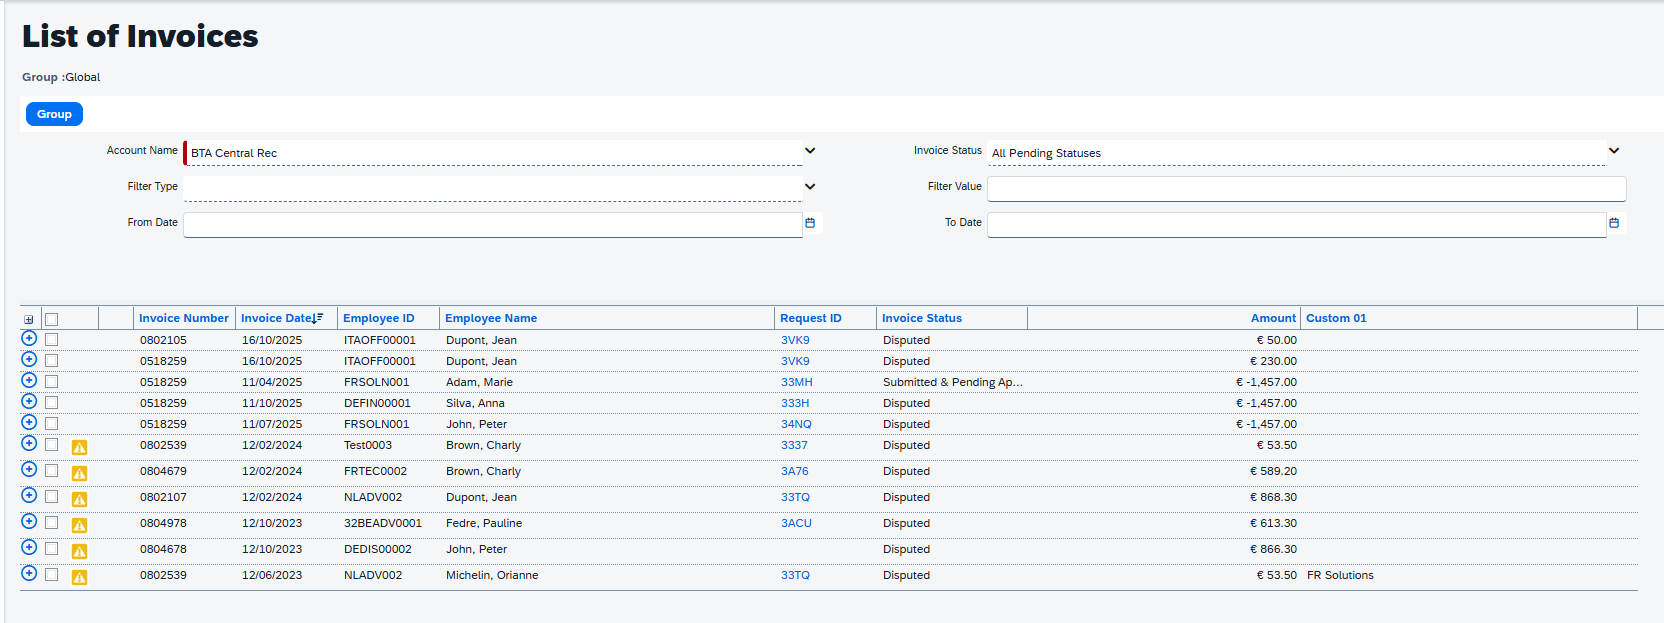This screenshot has width=1664, height=623.
Task: Open request ID 34NQ link
Action: (x=796, y=424)
